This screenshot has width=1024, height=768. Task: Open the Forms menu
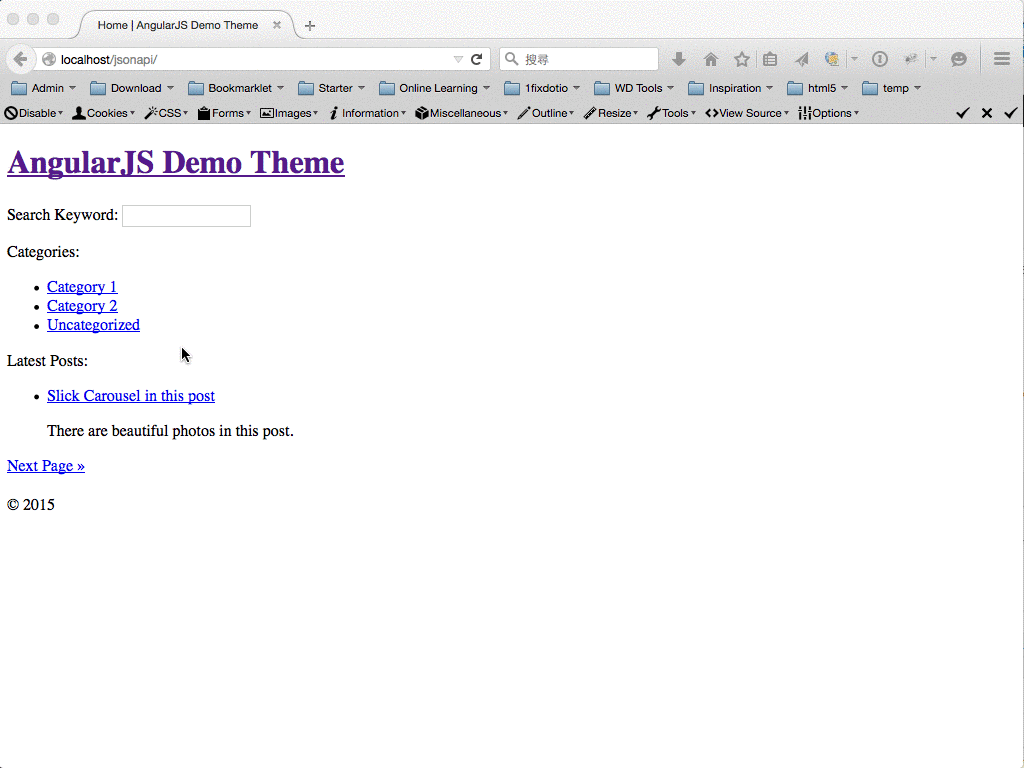[224, 113]
